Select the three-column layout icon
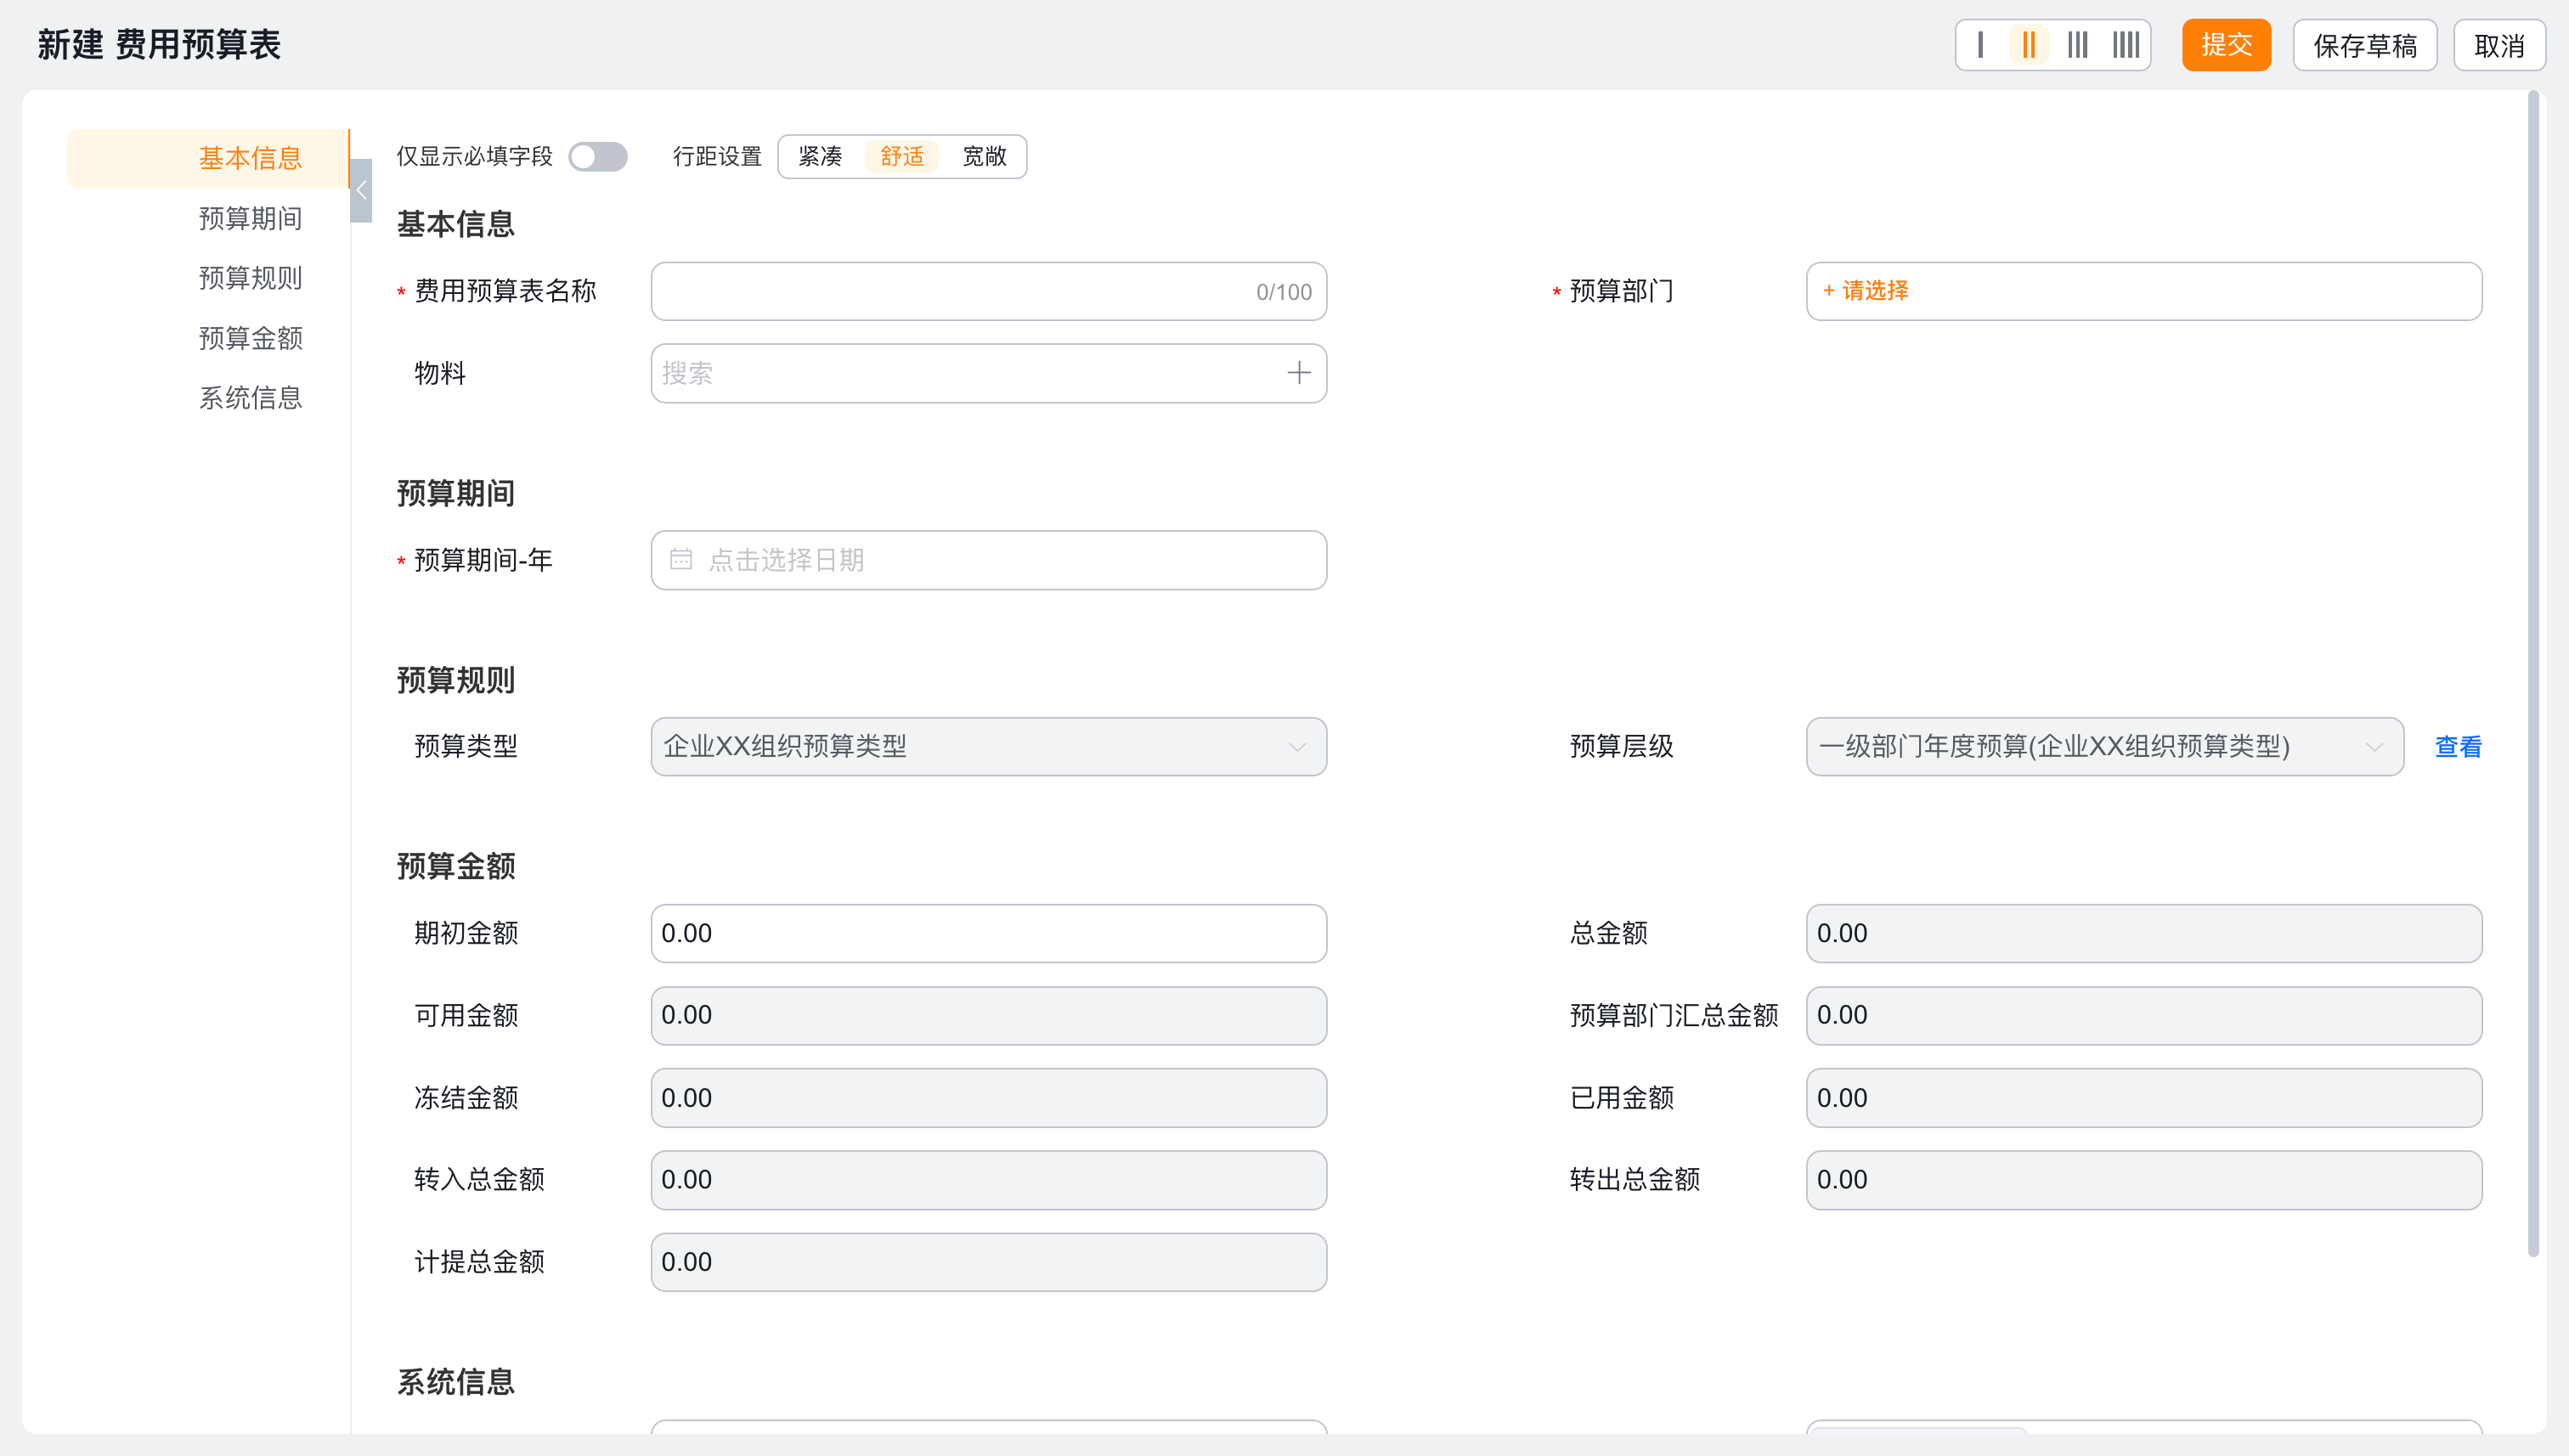 (2077, 45)
